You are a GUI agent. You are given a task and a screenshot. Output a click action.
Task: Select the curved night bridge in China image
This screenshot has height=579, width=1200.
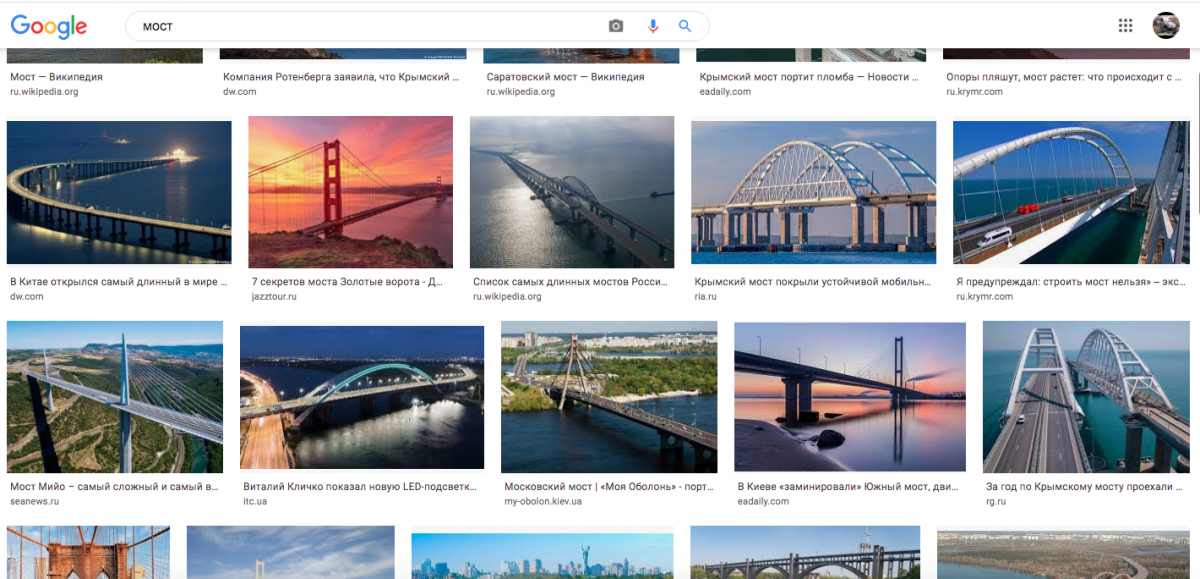coord(119,192)
